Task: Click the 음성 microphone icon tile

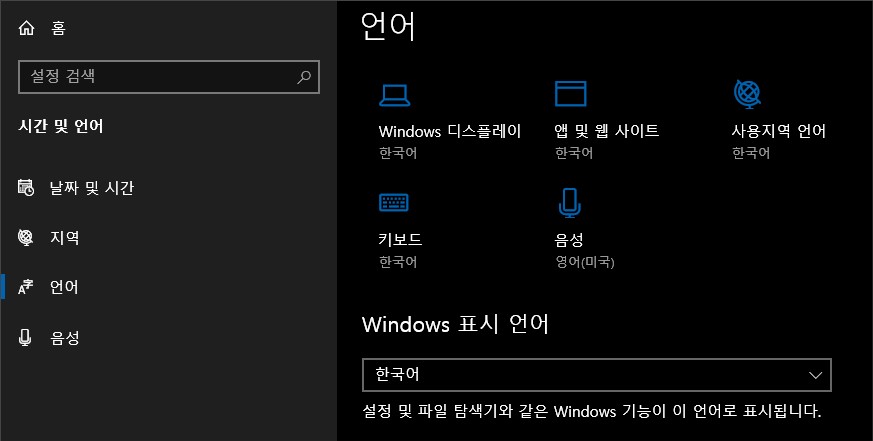Action: pos(569,203)
